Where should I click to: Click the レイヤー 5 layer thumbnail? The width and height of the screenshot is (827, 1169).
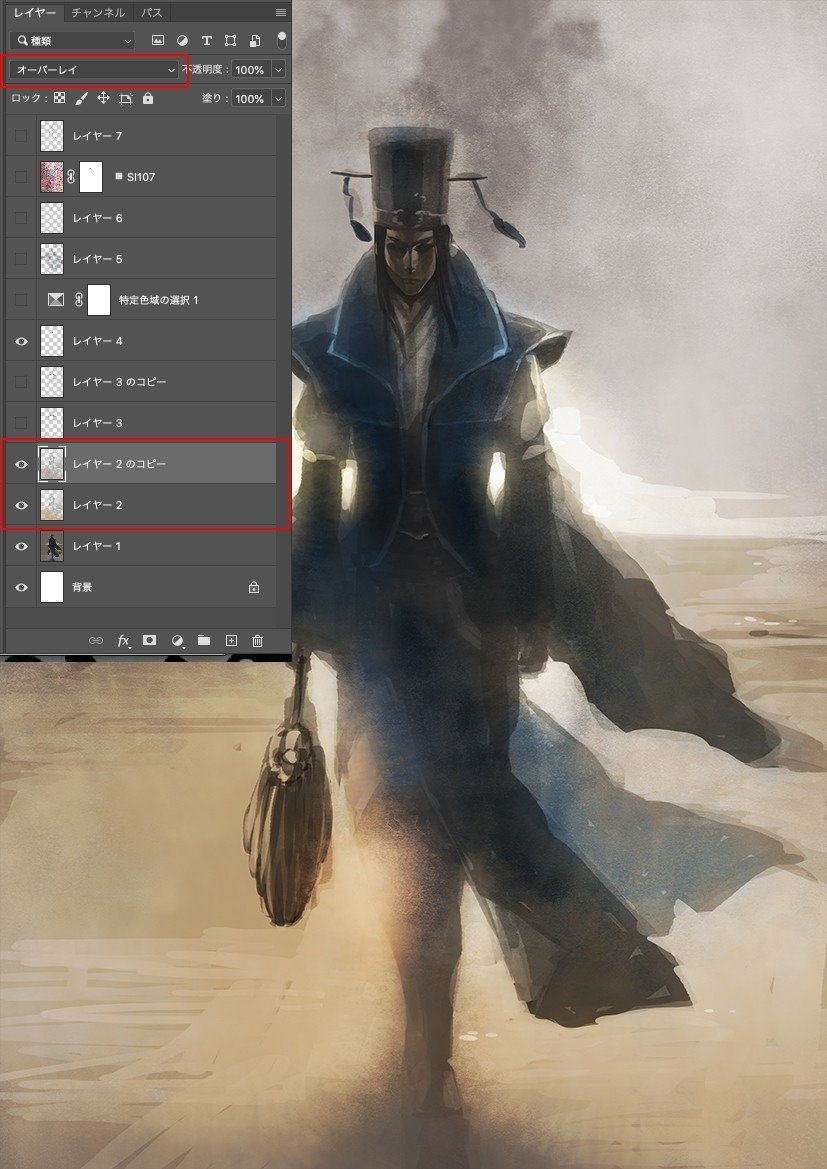click(51, 259)
